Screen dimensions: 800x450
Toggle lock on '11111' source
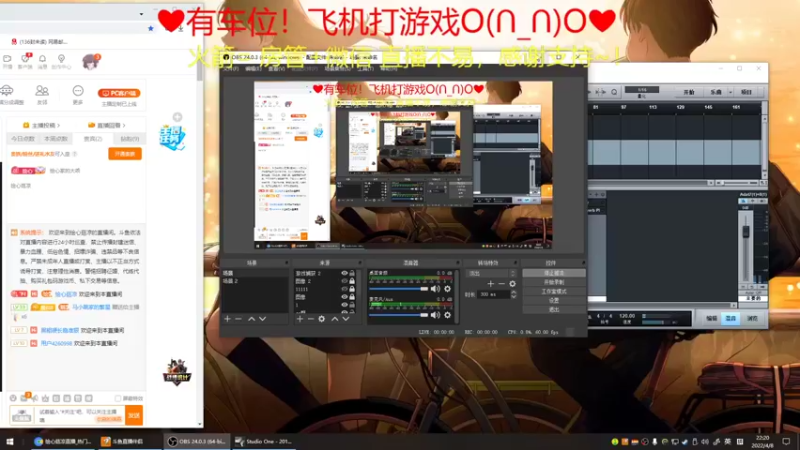click(x=352, y=289)
